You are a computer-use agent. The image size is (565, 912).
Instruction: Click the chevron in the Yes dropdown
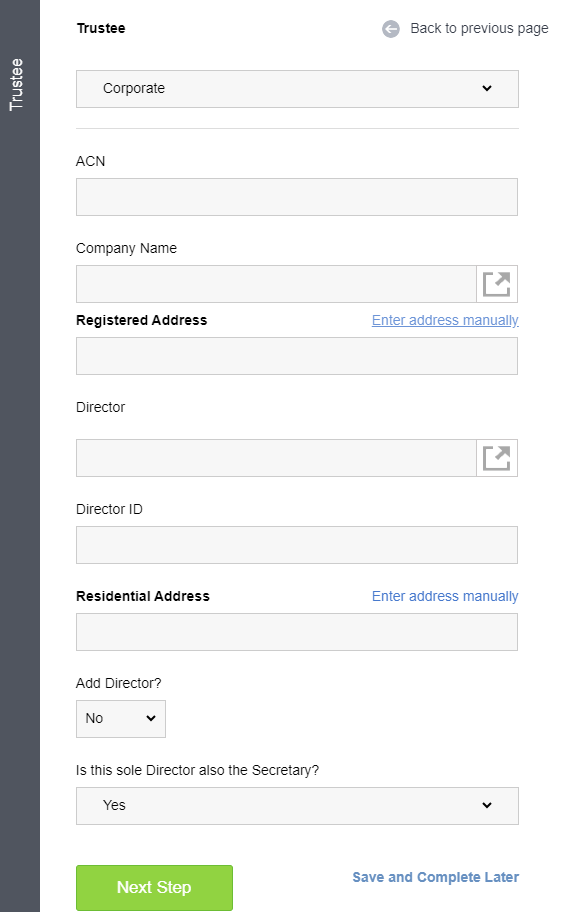coord(487,805)
